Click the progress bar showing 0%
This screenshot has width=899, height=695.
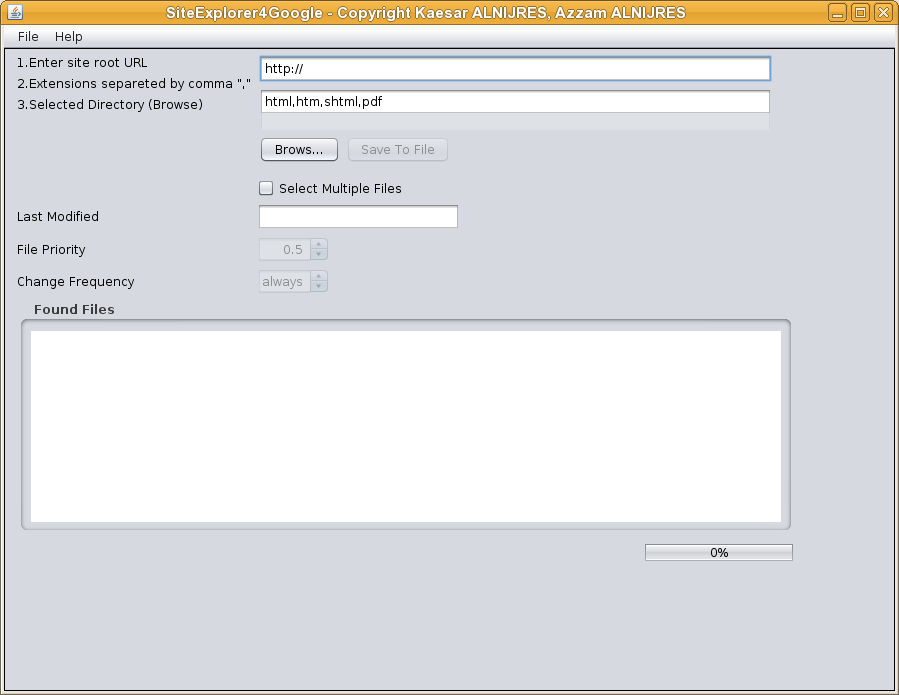(718, 553)
